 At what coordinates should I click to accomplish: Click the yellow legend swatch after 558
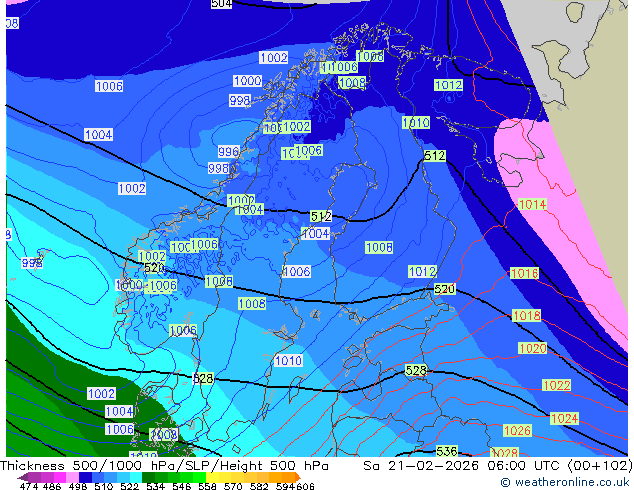(212, 477)
